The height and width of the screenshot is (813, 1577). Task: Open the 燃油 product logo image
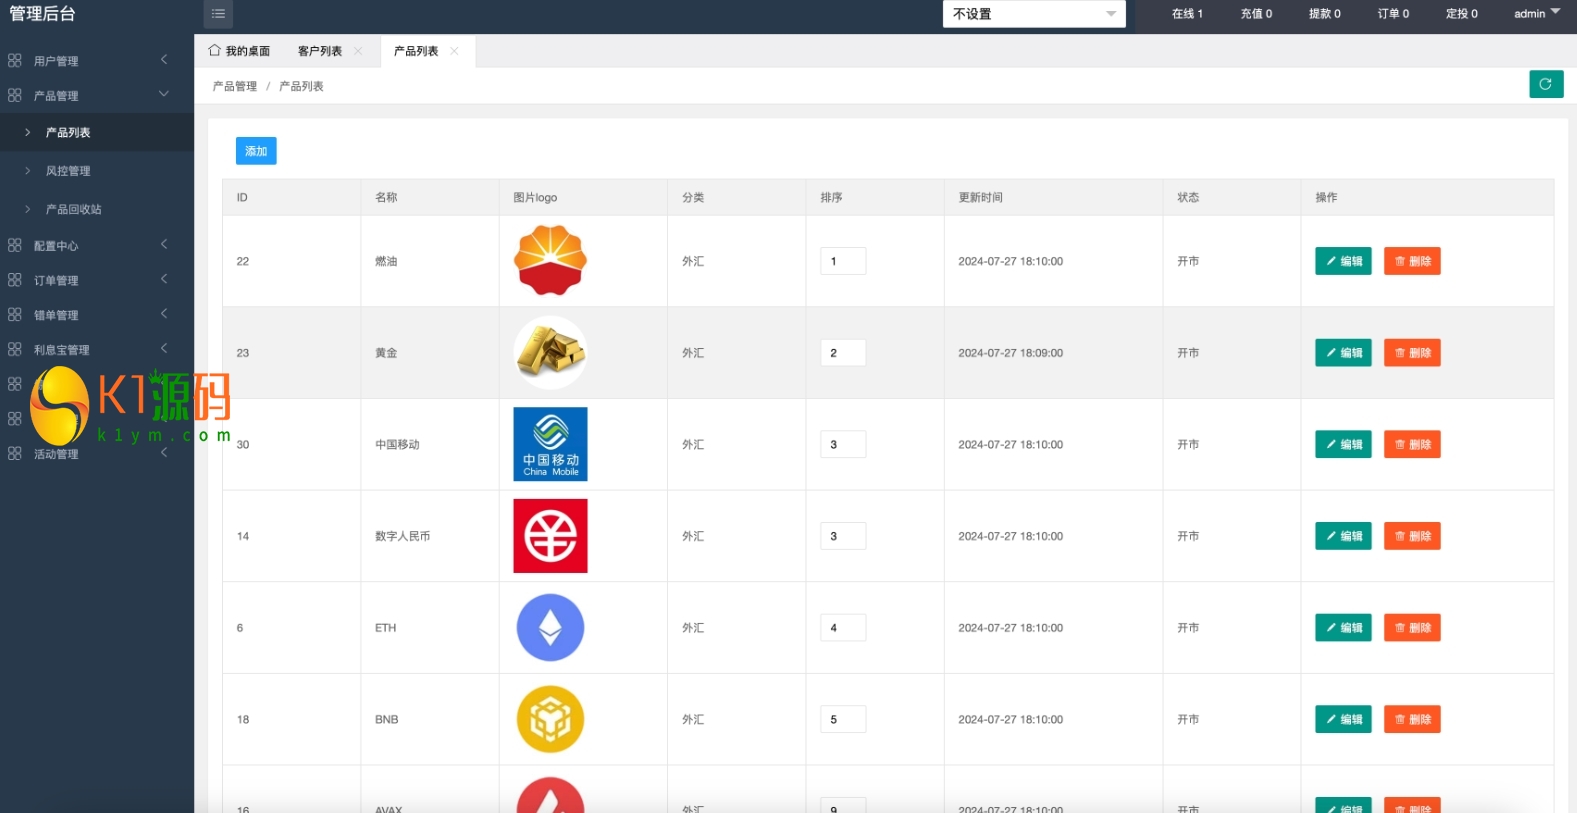click(550, 260)
